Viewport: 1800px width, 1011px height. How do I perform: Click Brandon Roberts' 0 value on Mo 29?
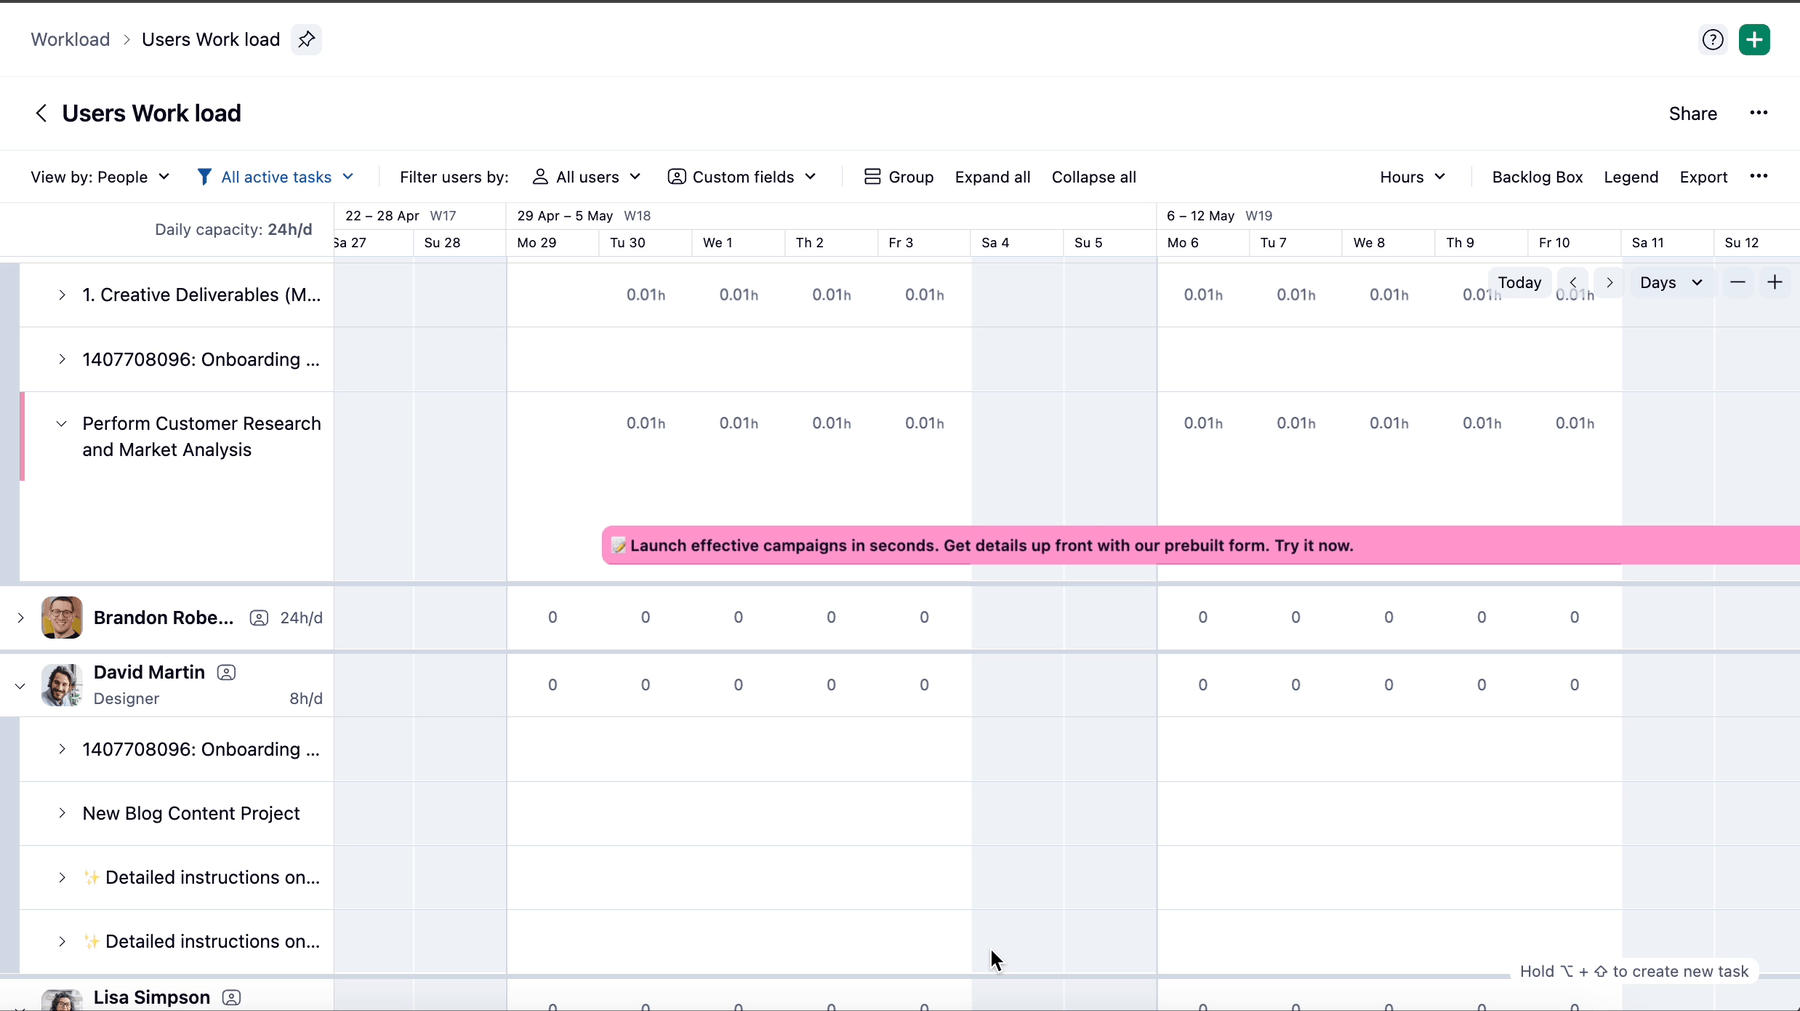coord(552,618)
